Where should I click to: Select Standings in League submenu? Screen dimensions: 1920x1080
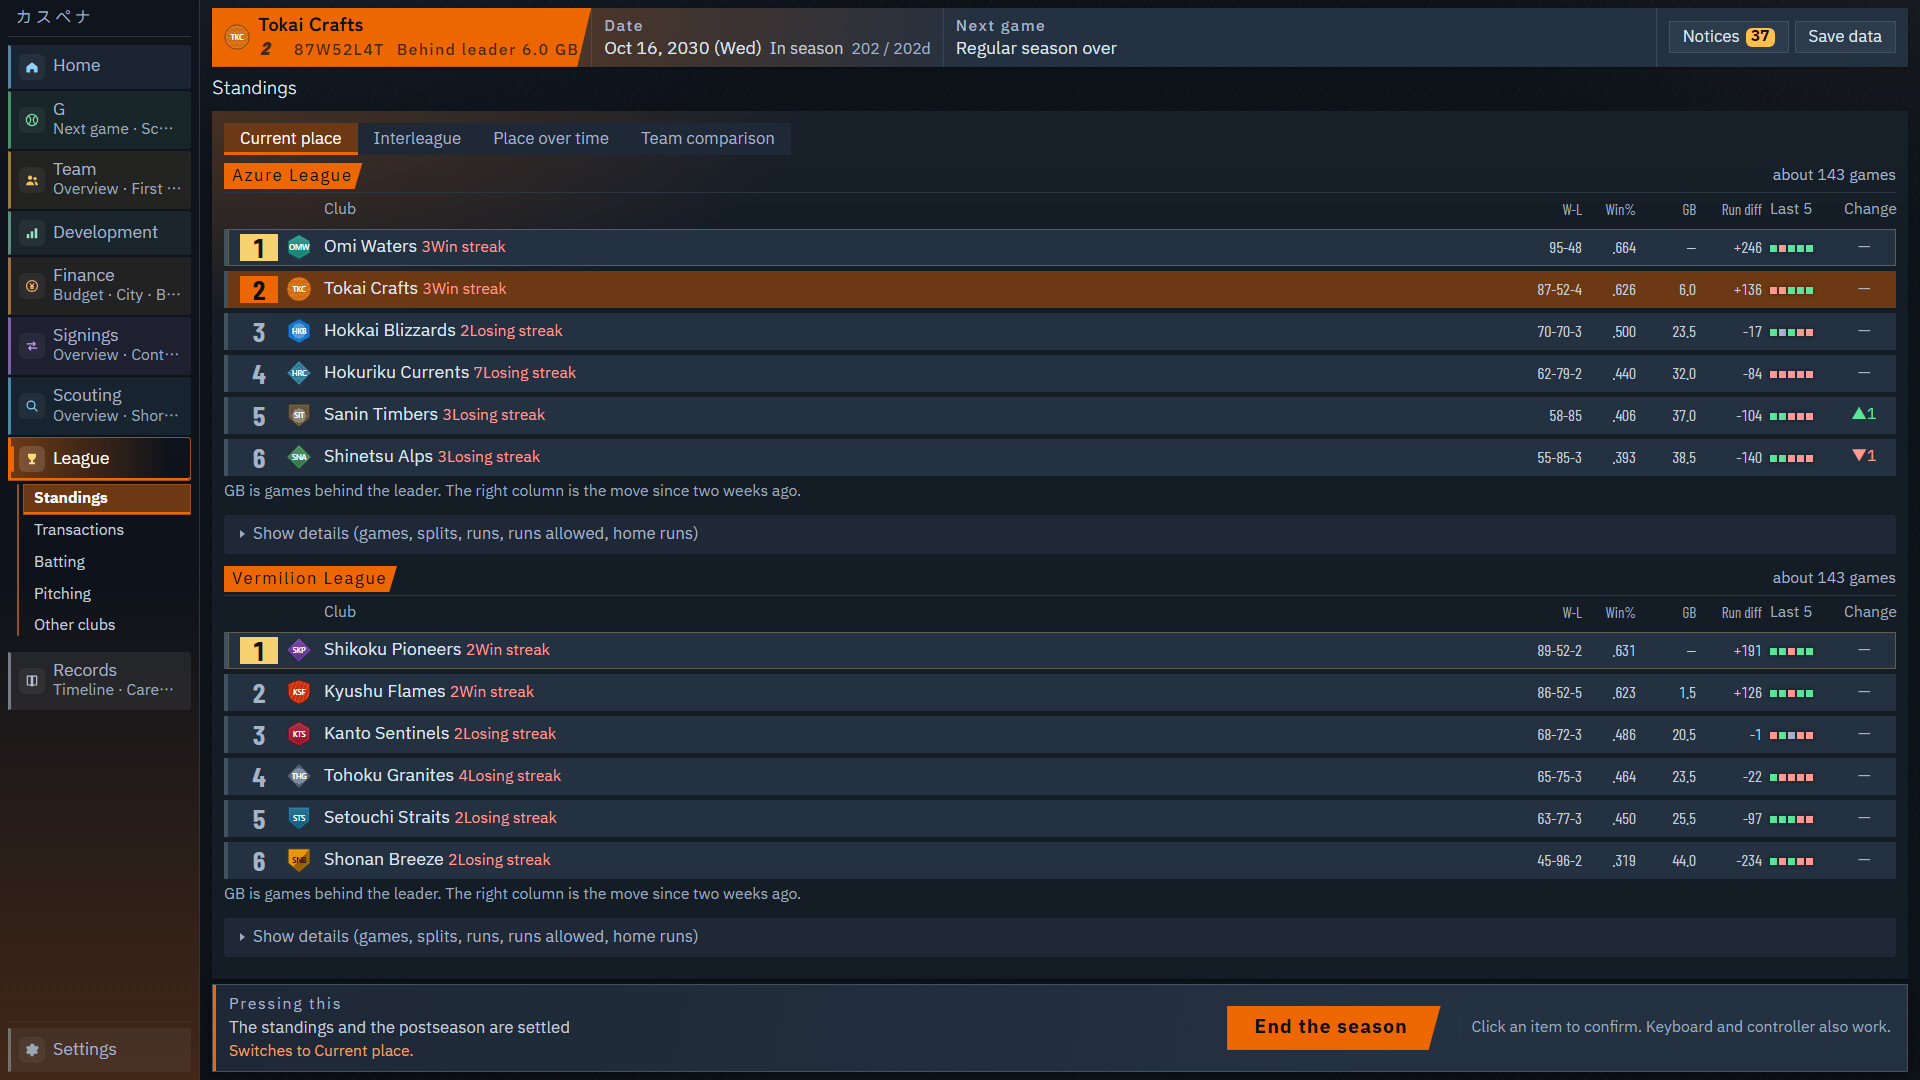click(106, 498)
